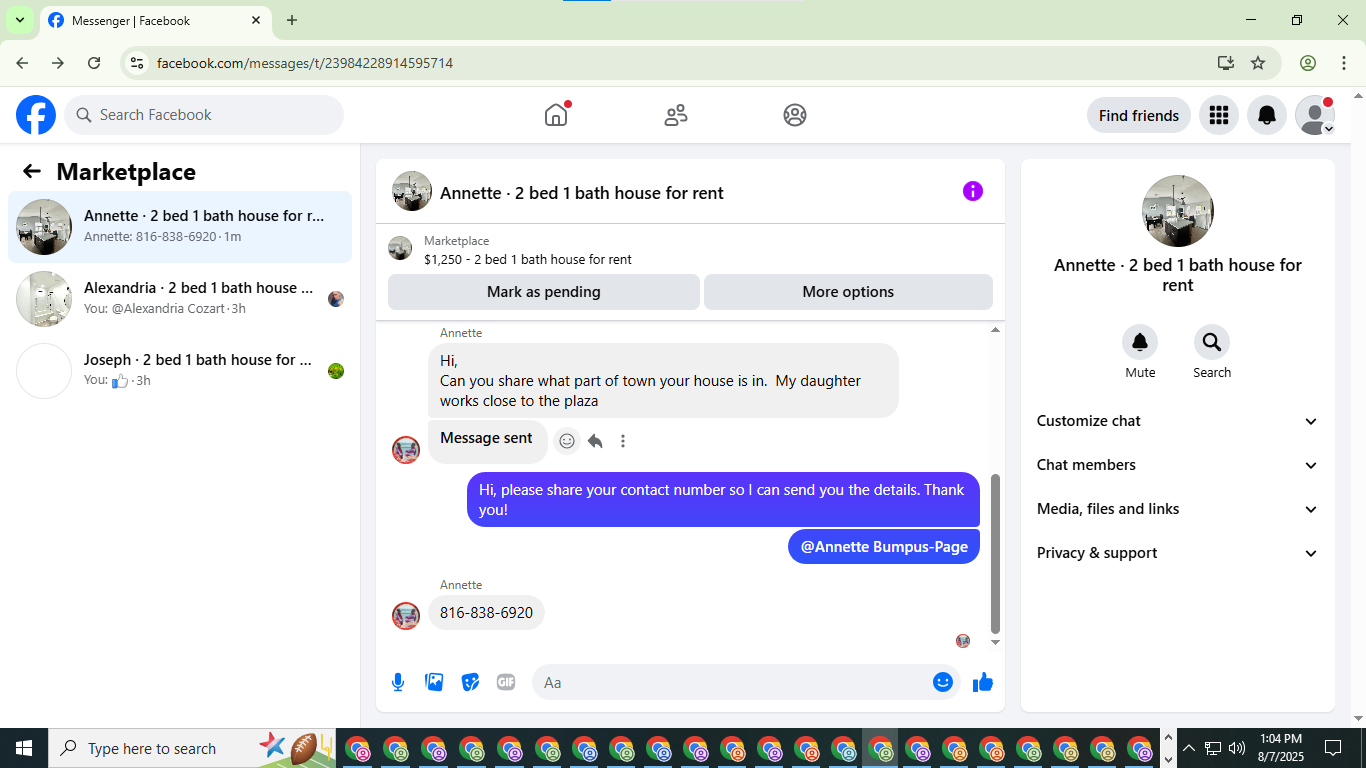Click the chat scrollbar up arrow
Screen dimensions: 1366x768
pos(995,329)
